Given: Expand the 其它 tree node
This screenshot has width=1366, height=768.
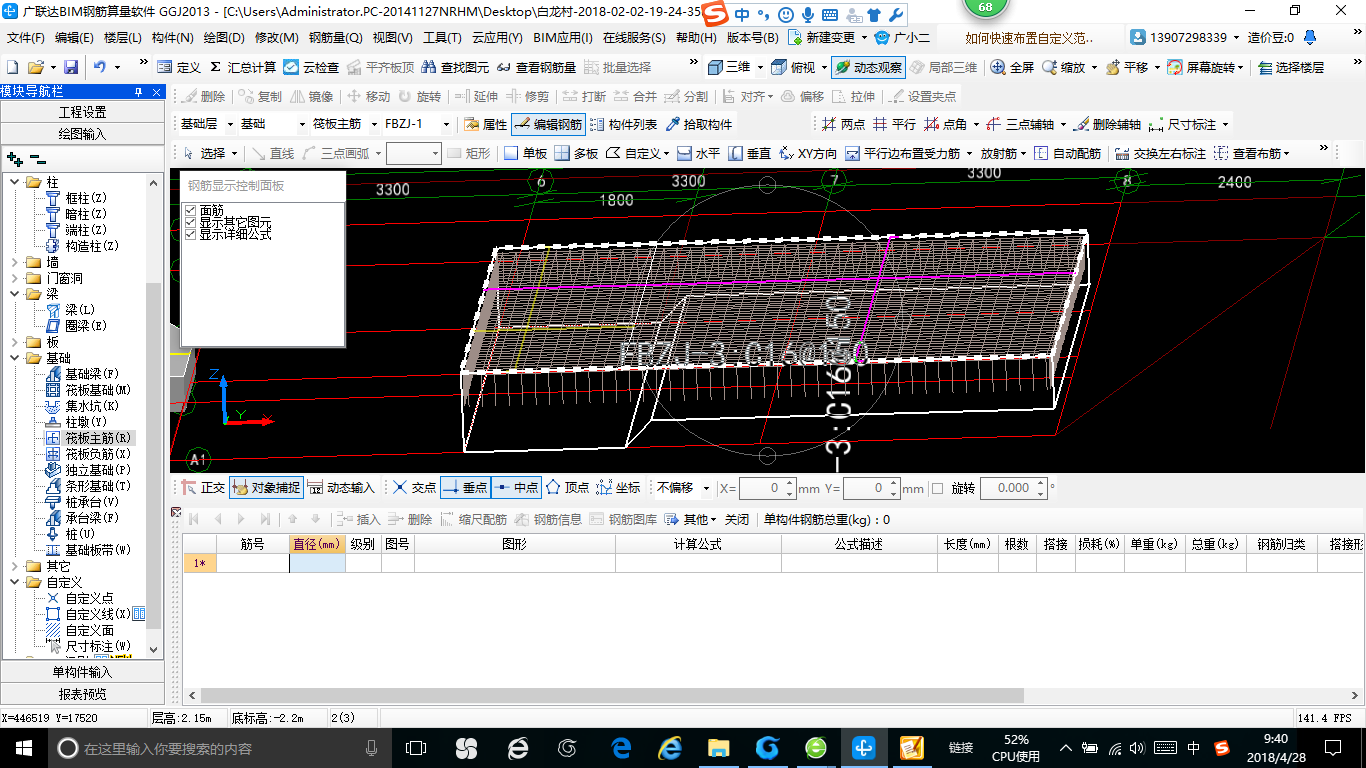Looking at the screenshot, I should tap(16, 566).
